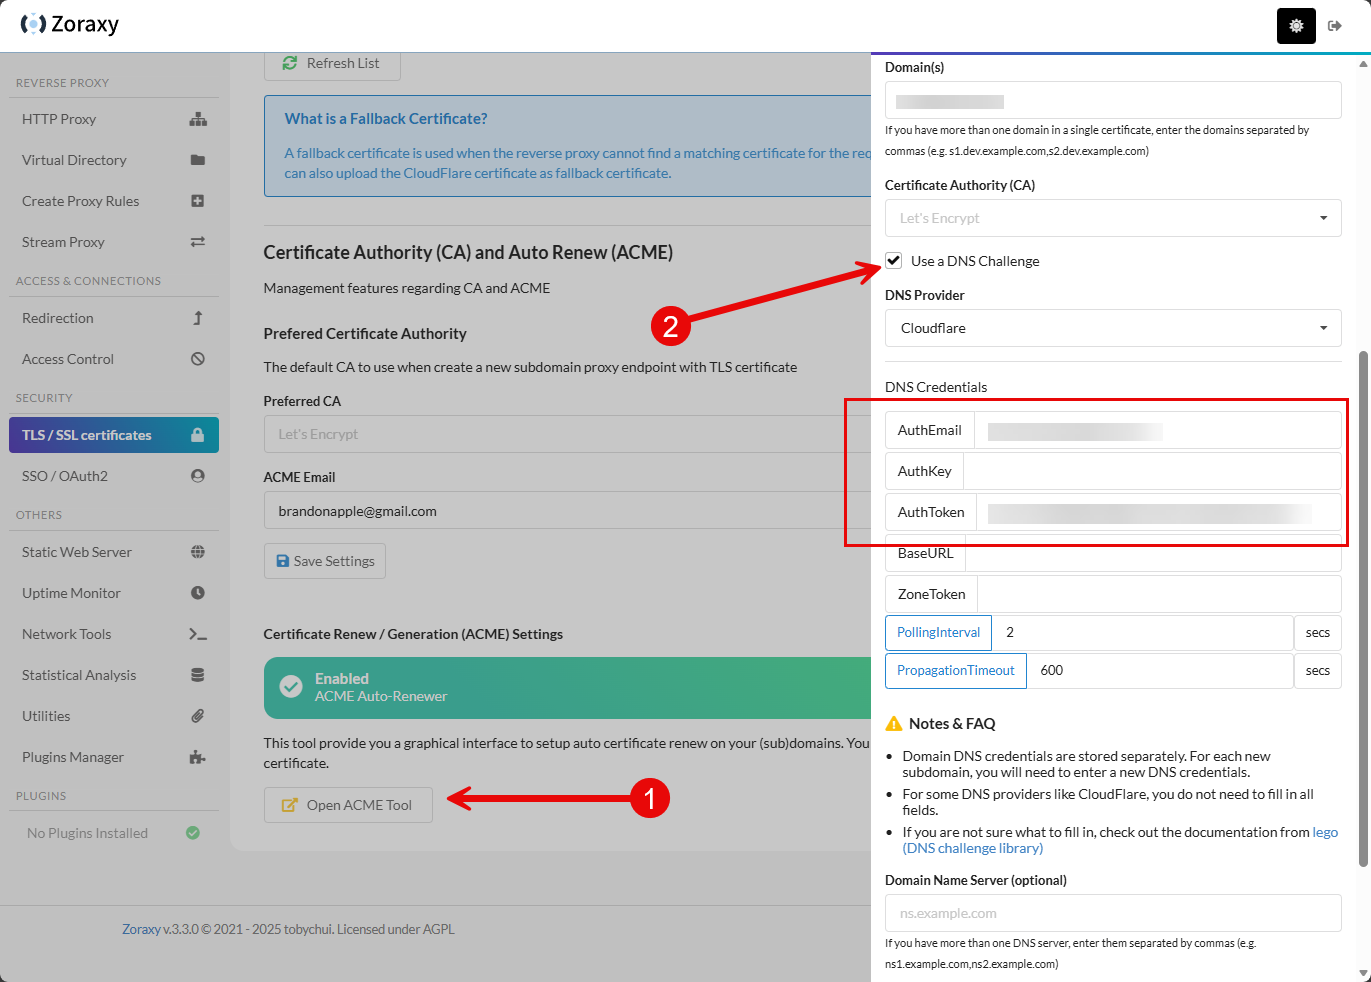Click the side panel vertical scrollbar thumb
The image size is (1371, 982).
1363,609
